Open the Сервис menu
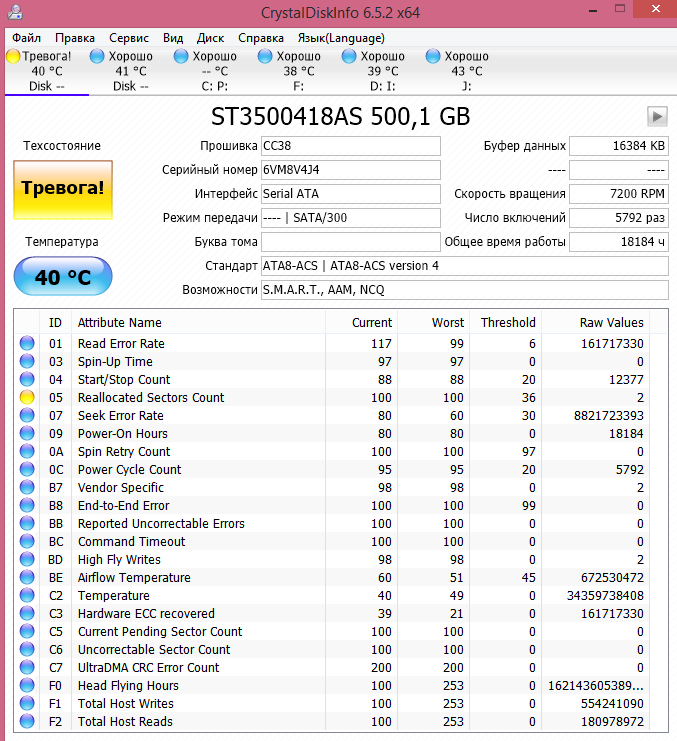 (x=129, y=38)
